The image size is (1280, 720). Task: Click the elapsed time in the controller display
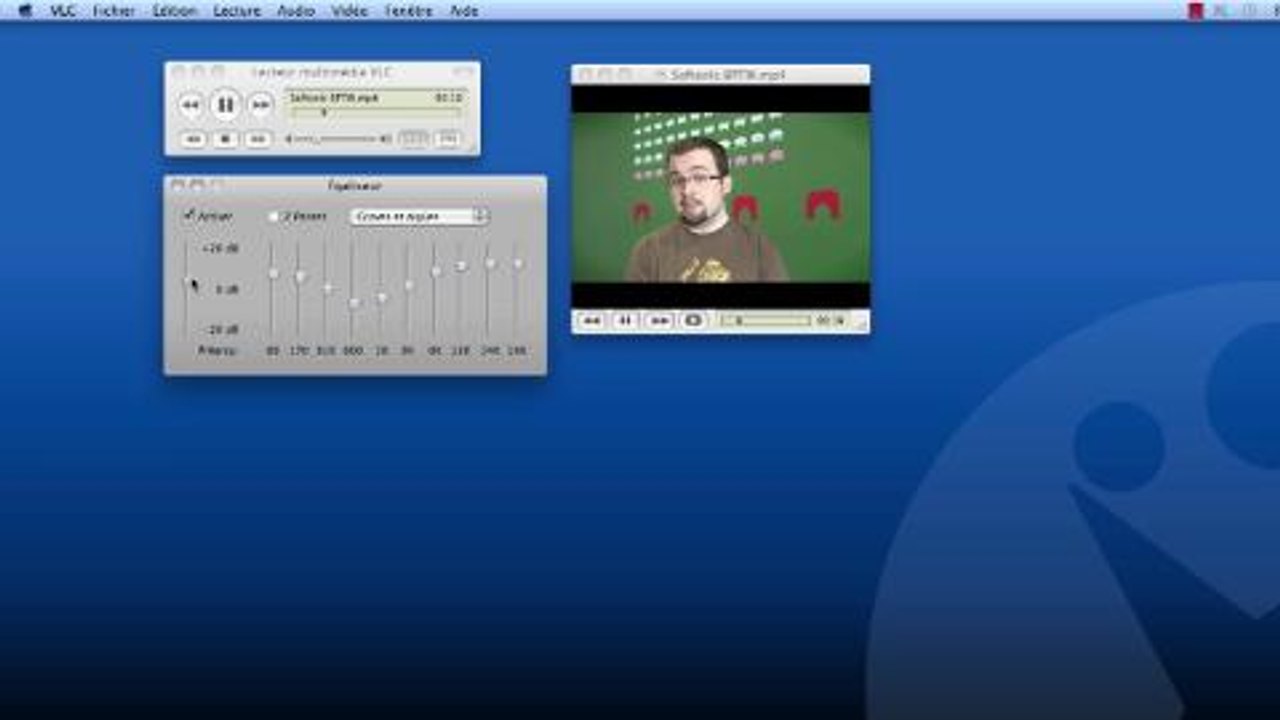pos(449,97)
